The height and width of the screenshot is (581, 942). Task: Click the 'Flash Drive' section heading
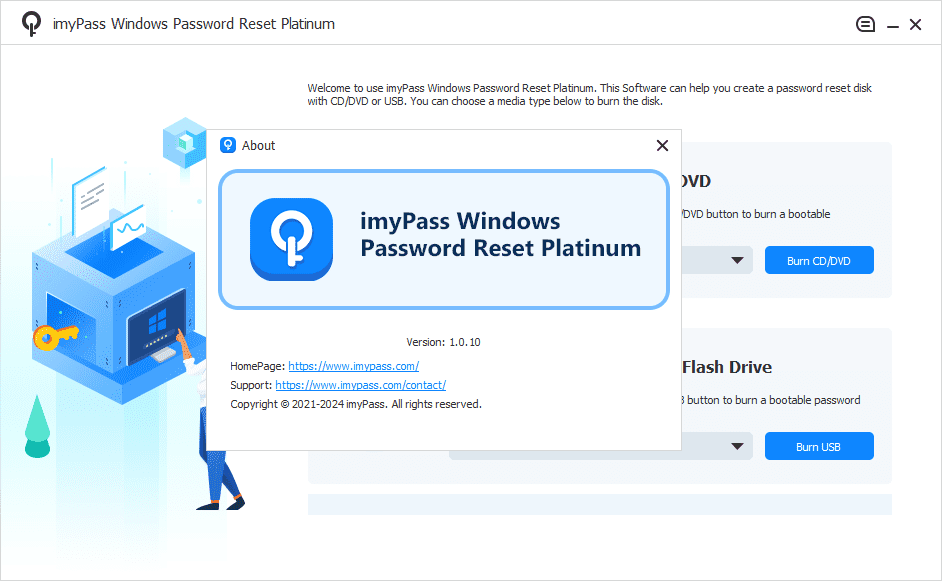727,367
